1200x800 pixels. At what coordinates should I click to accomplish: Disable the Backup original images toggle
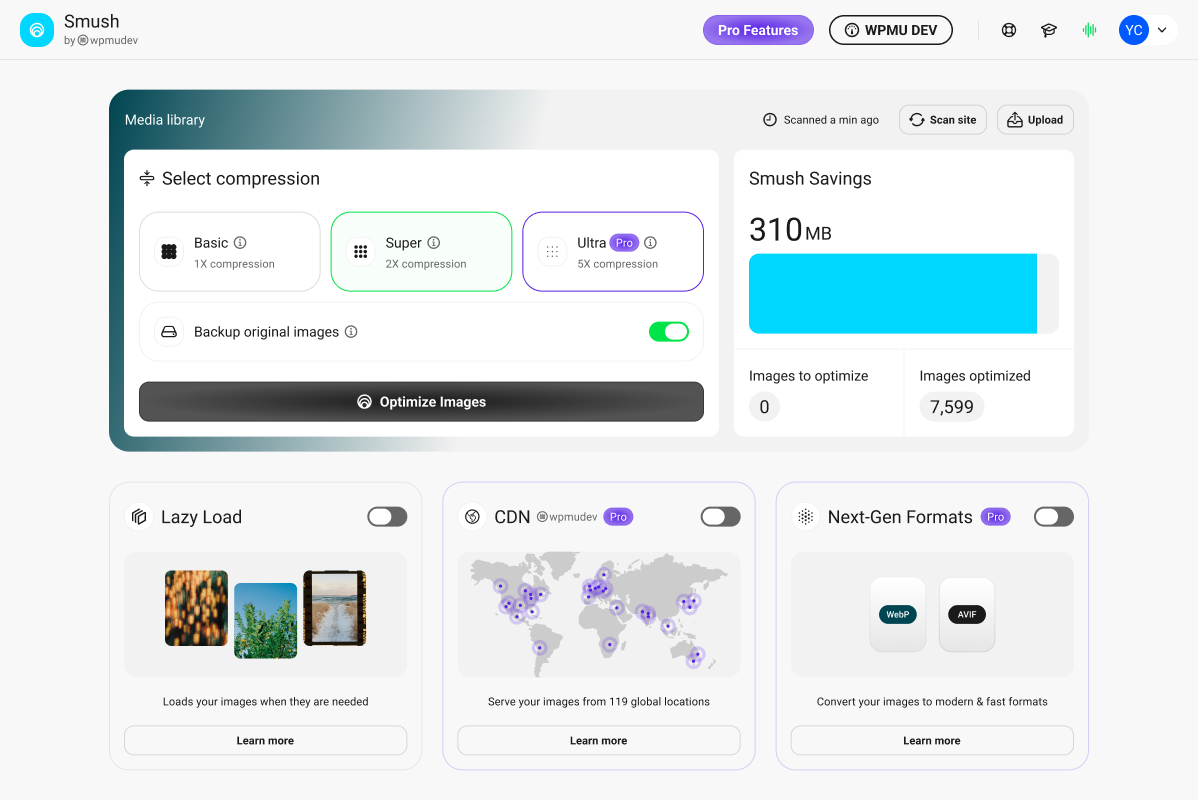pos(669,332)
